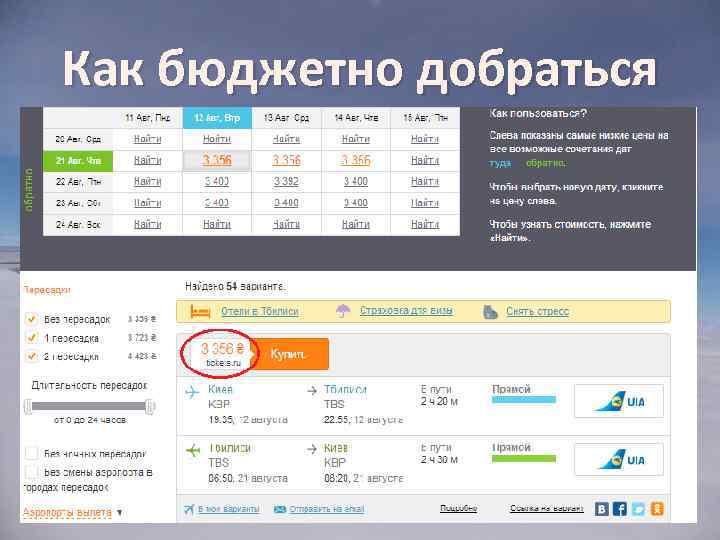Click Найти for 15 Авг / 21 Авг
Viewport: 720px width, 540px height.
[x=425, y=161]
